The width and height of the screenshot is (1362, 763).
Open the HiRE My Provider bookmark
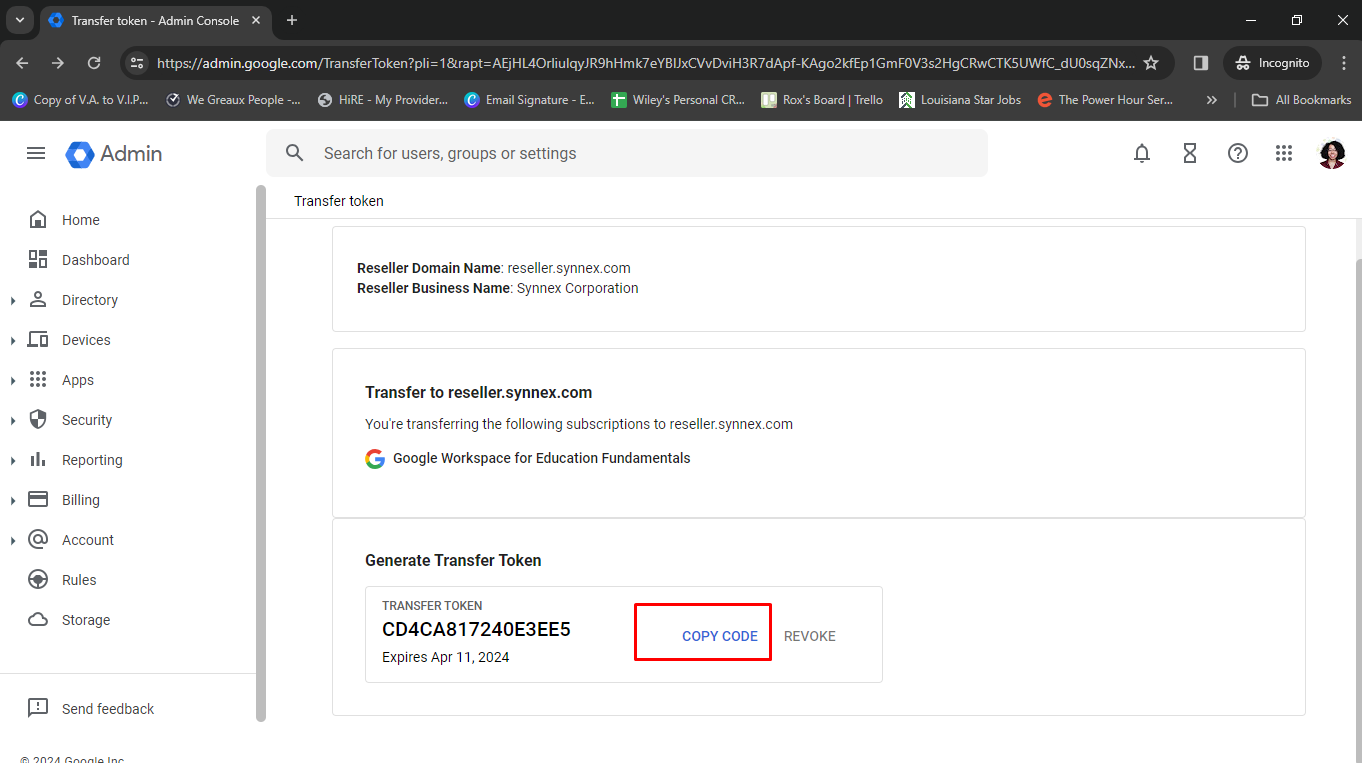point(382,100)
